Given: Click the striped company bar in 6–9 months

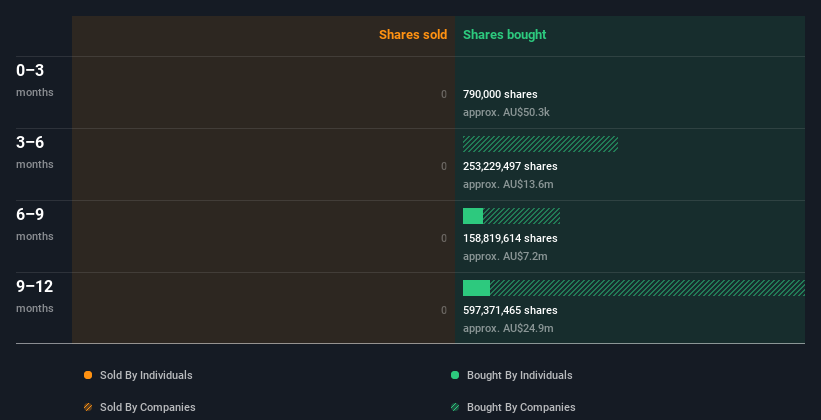Looking at the screenshot, I should (x=522, y=216).
